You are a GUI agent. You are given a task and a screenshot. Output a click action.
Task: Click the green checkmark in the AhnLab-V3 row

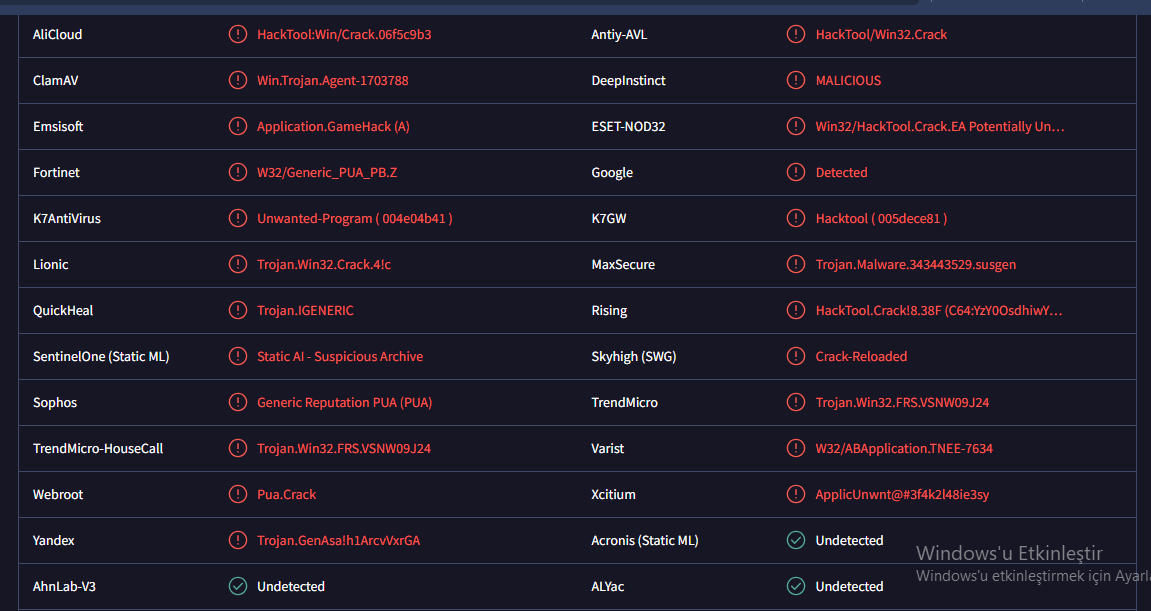click(x=238, y=586)
